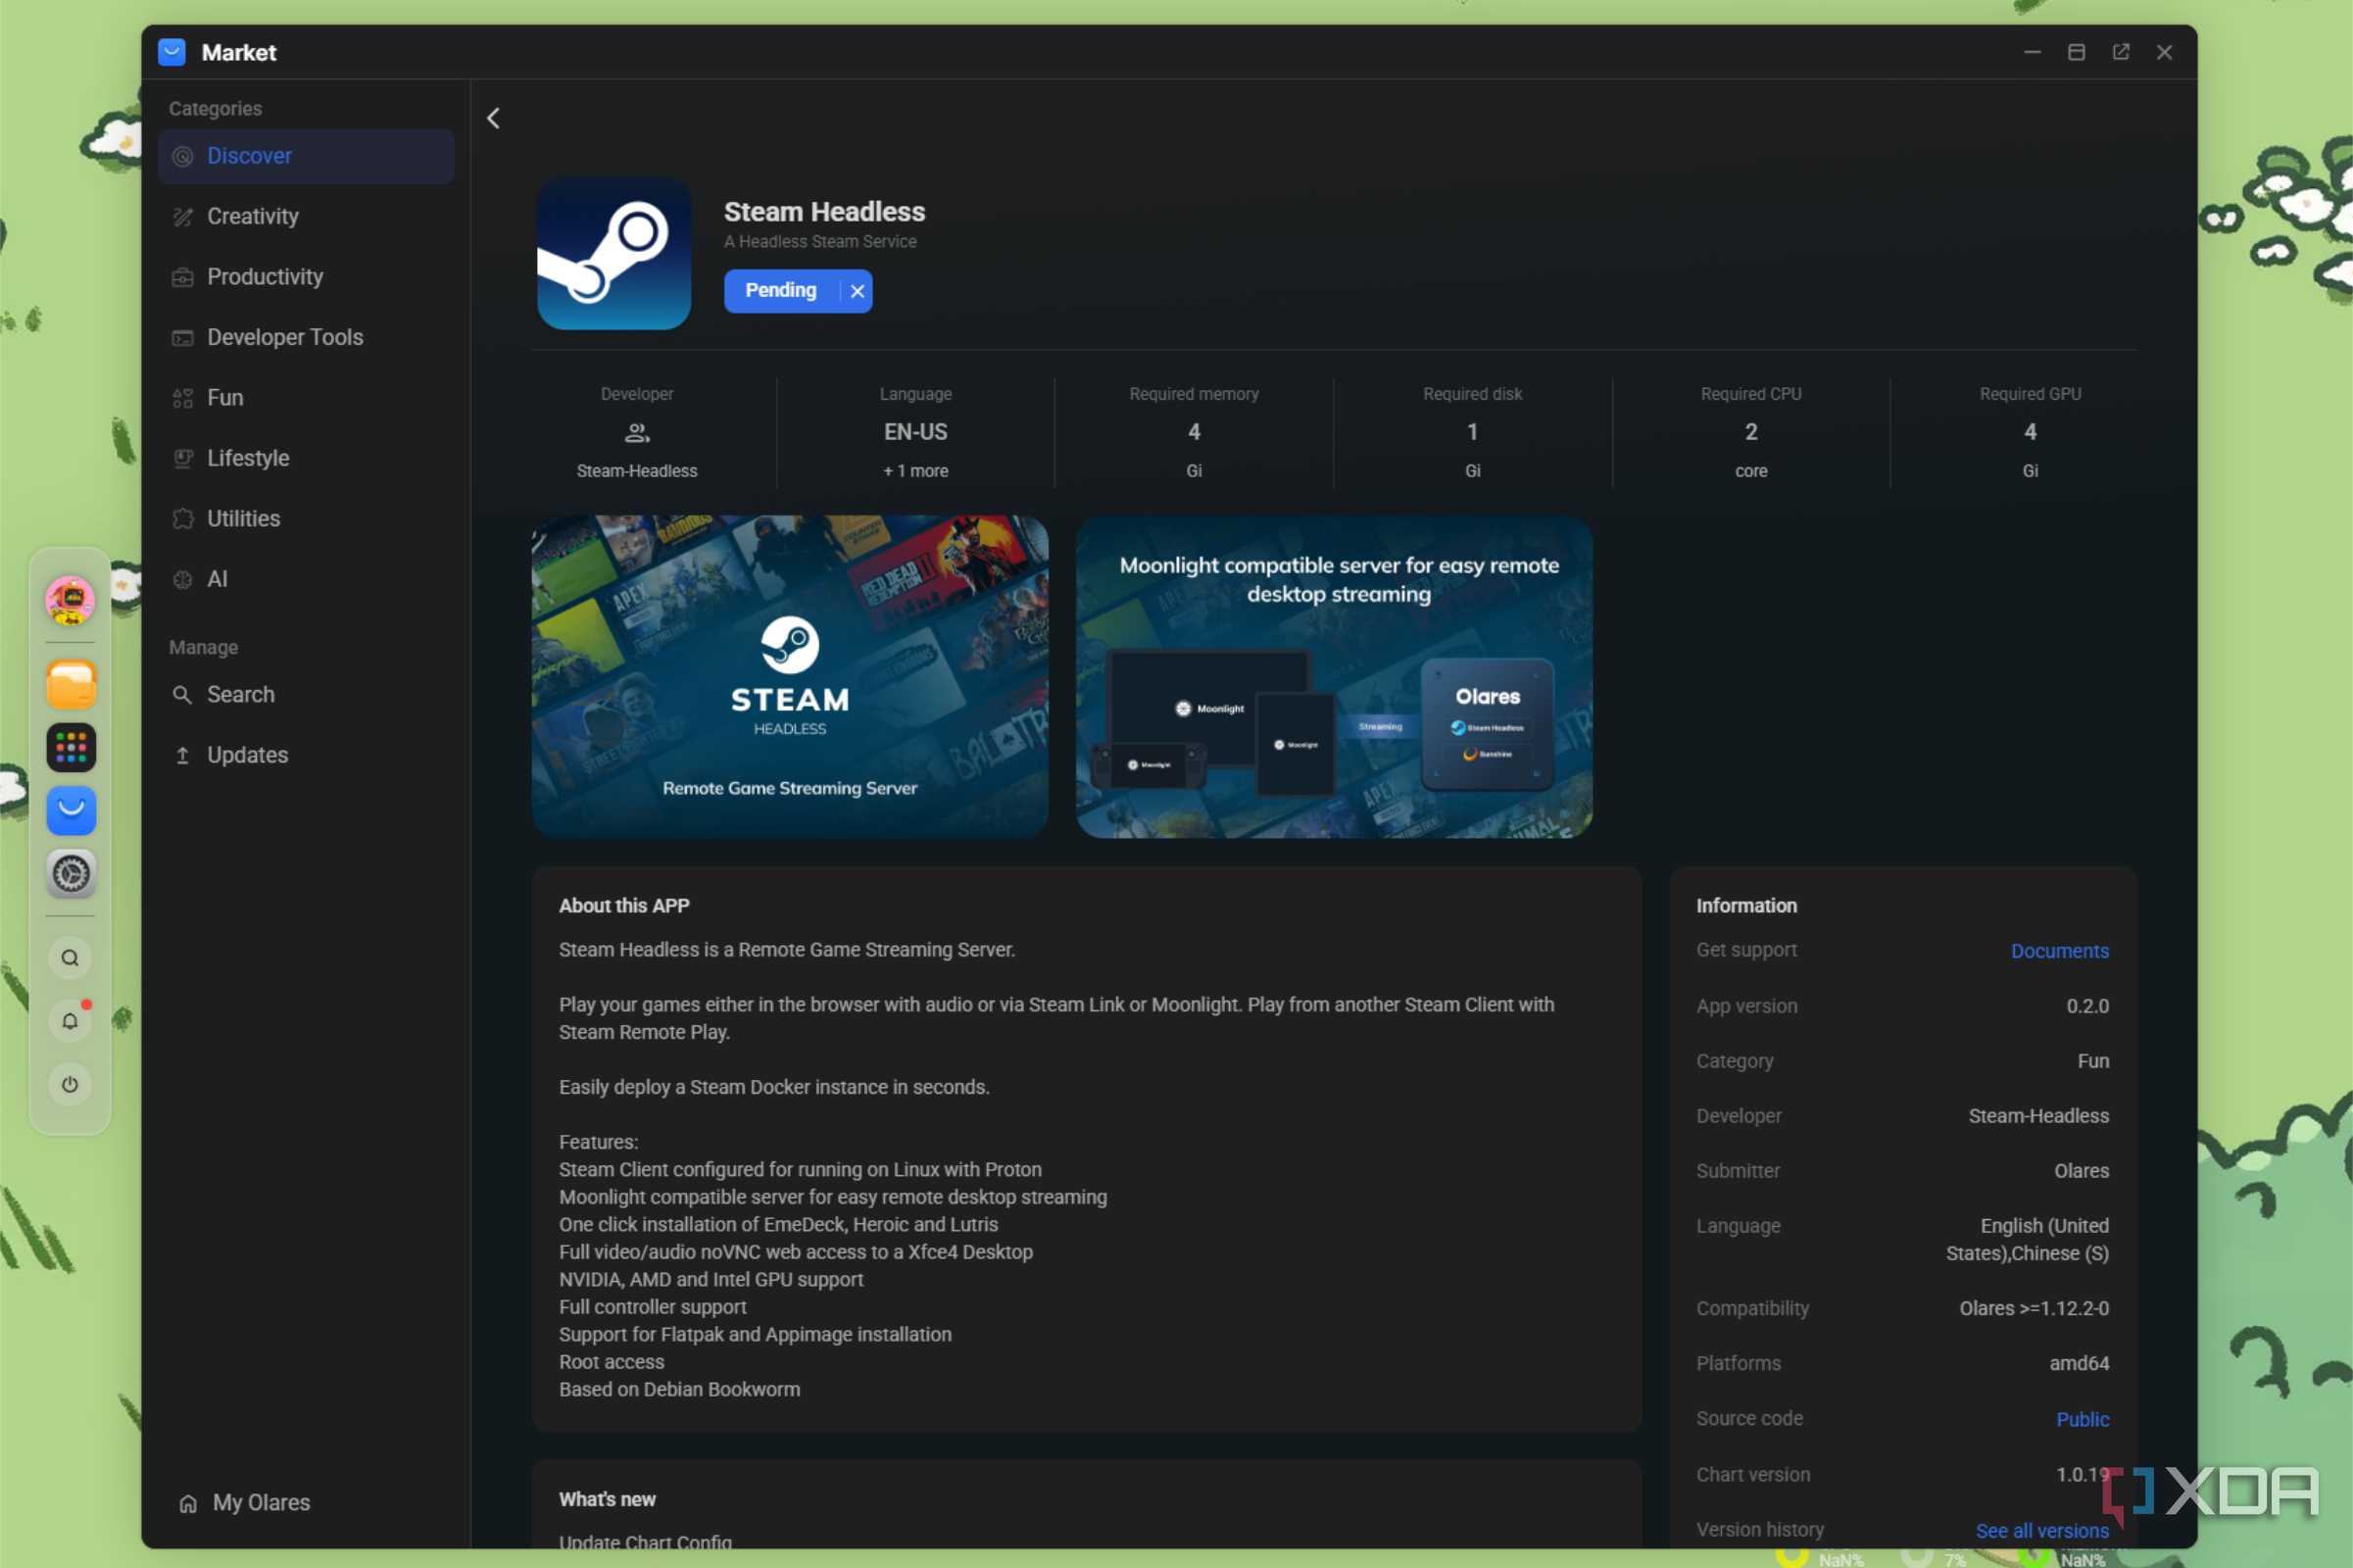
Task: Click the Market logo in title bar
Action: coord(172,52)
